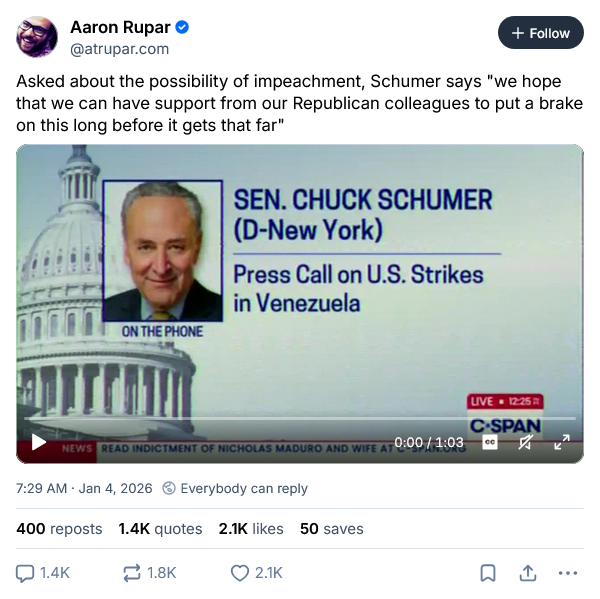This screenshot has height=599, width=600.
Task: Follow Aaron Rupar
Action: (x=540, y=33)
